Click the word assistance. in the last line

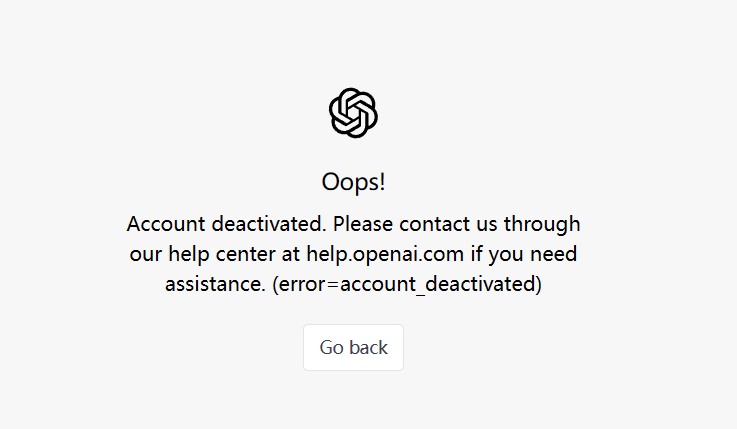[216, 284]
